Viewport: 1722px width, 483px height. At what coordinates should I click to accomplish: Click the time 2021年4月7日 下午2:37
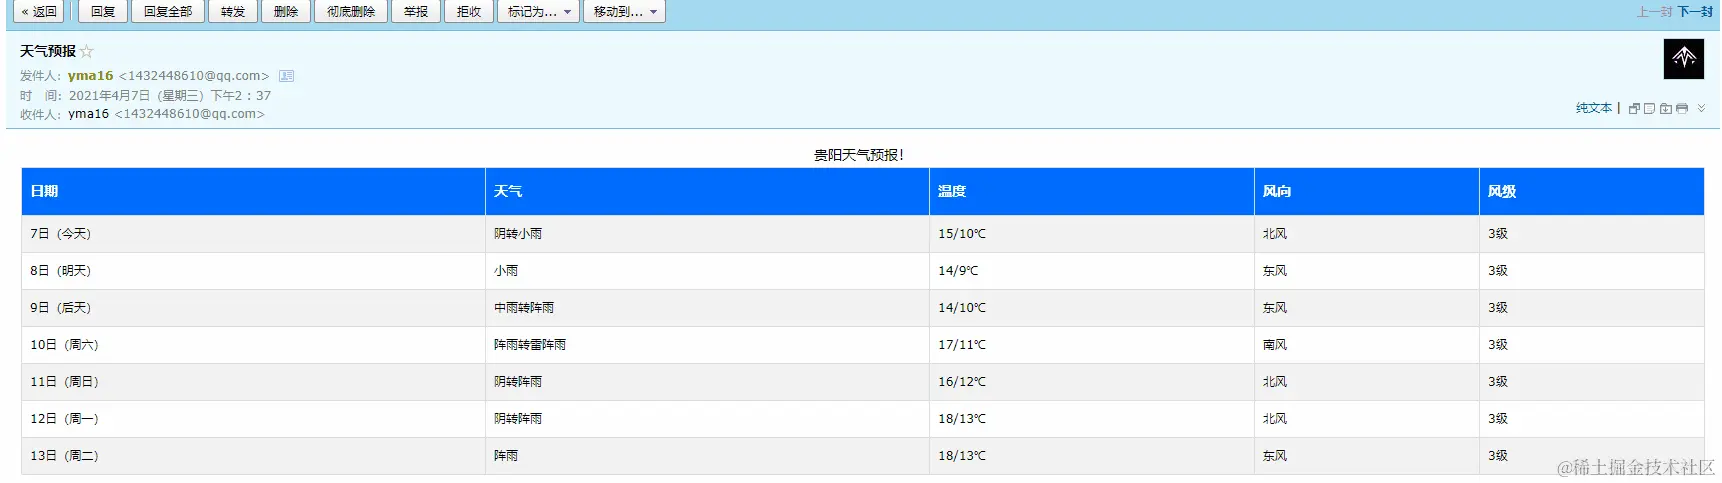[x=170, y=96]
